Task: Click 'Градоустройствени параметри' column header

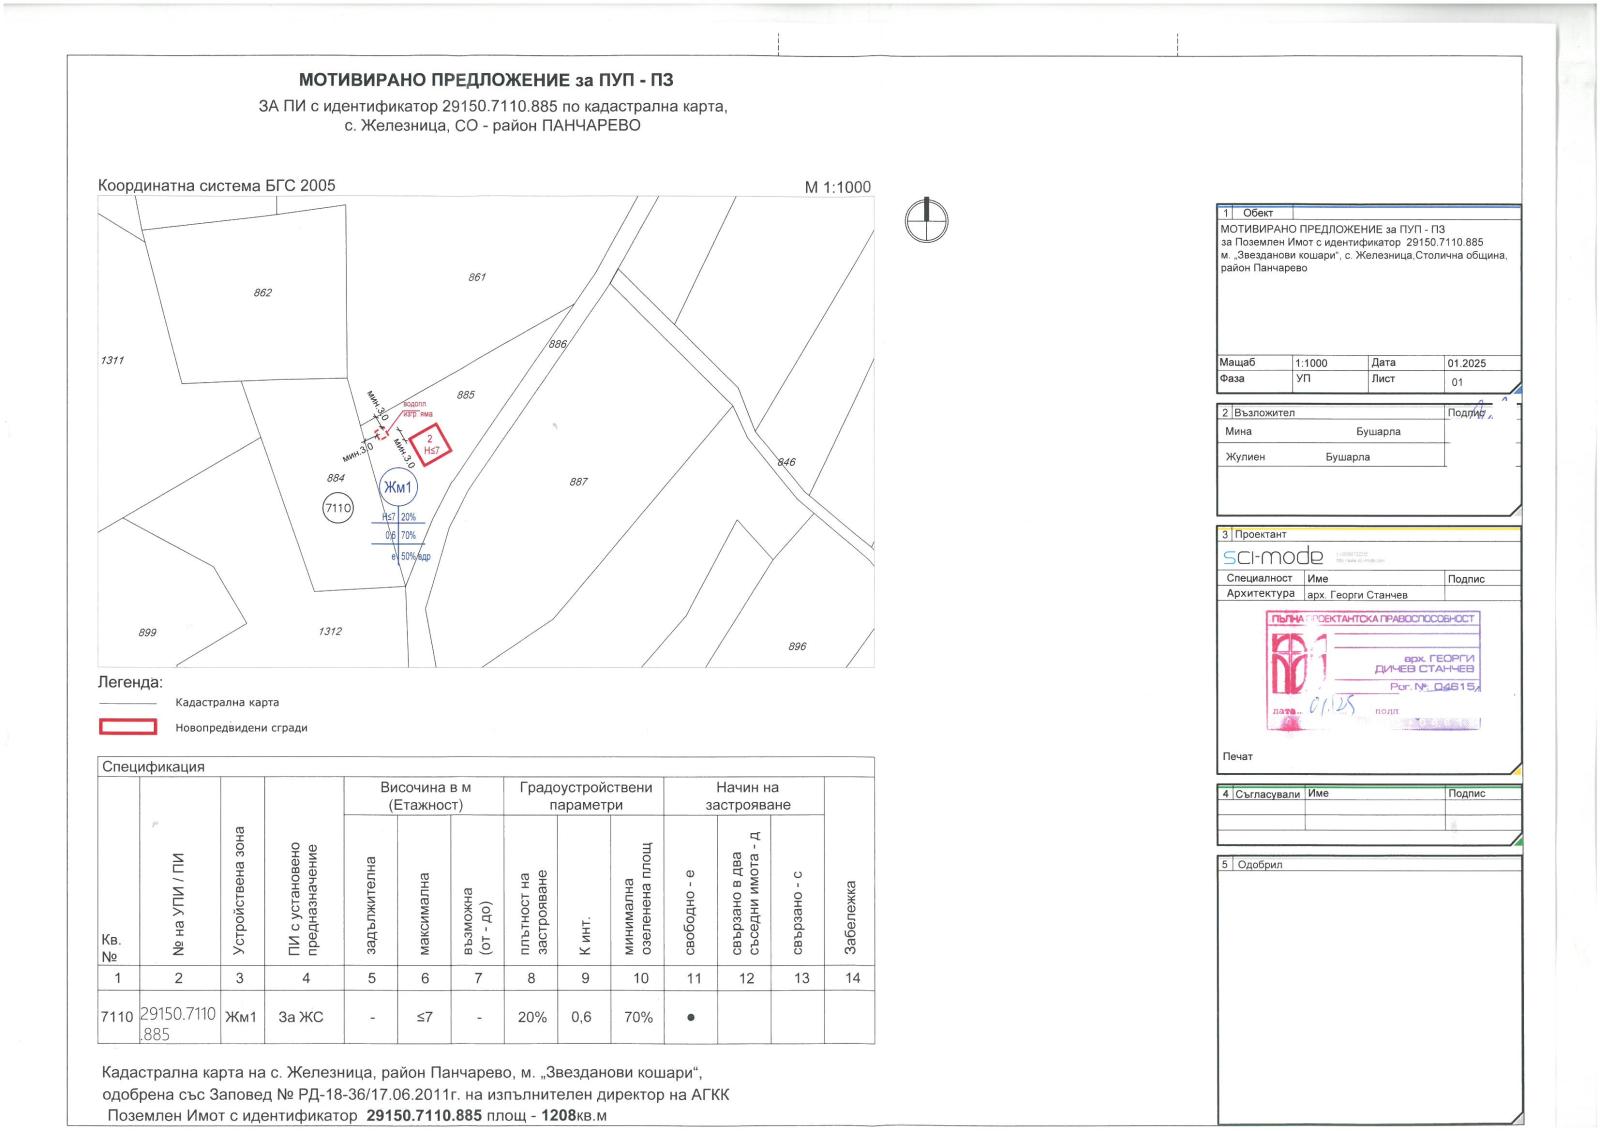Action: click(586, 796)
